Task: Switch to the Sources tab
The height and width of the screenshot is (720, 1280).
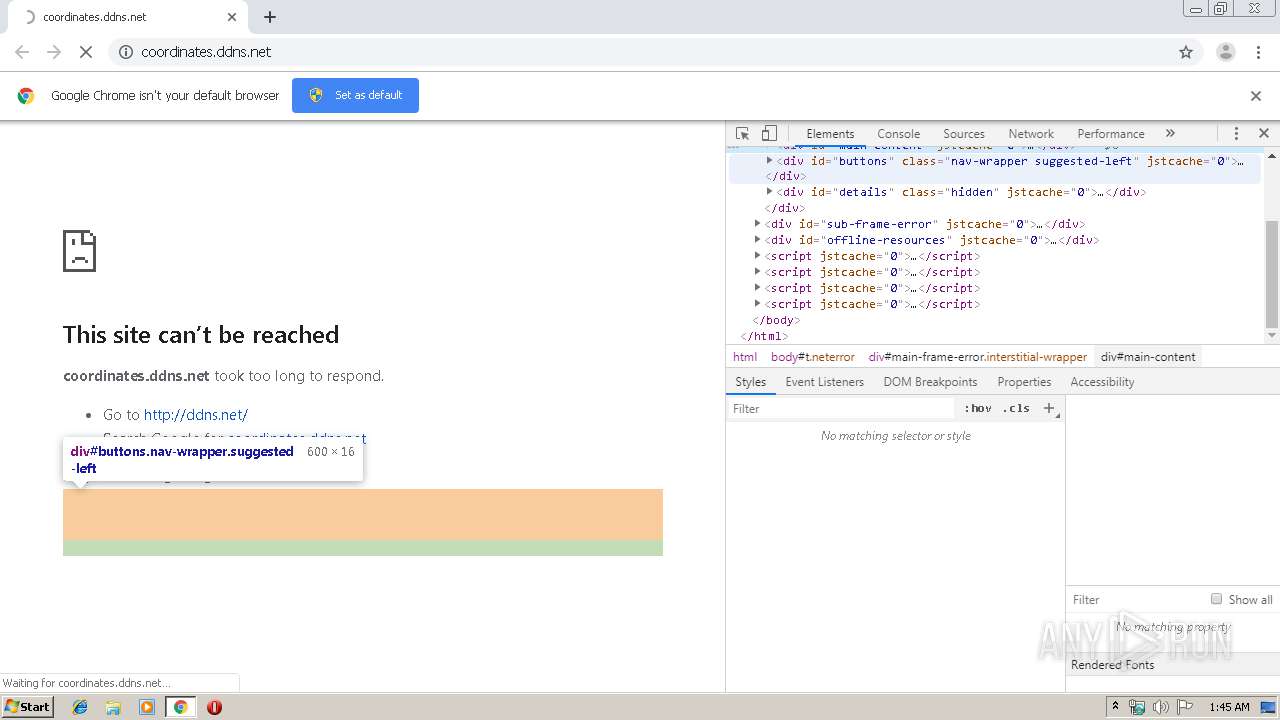Action: click(964, 134)
